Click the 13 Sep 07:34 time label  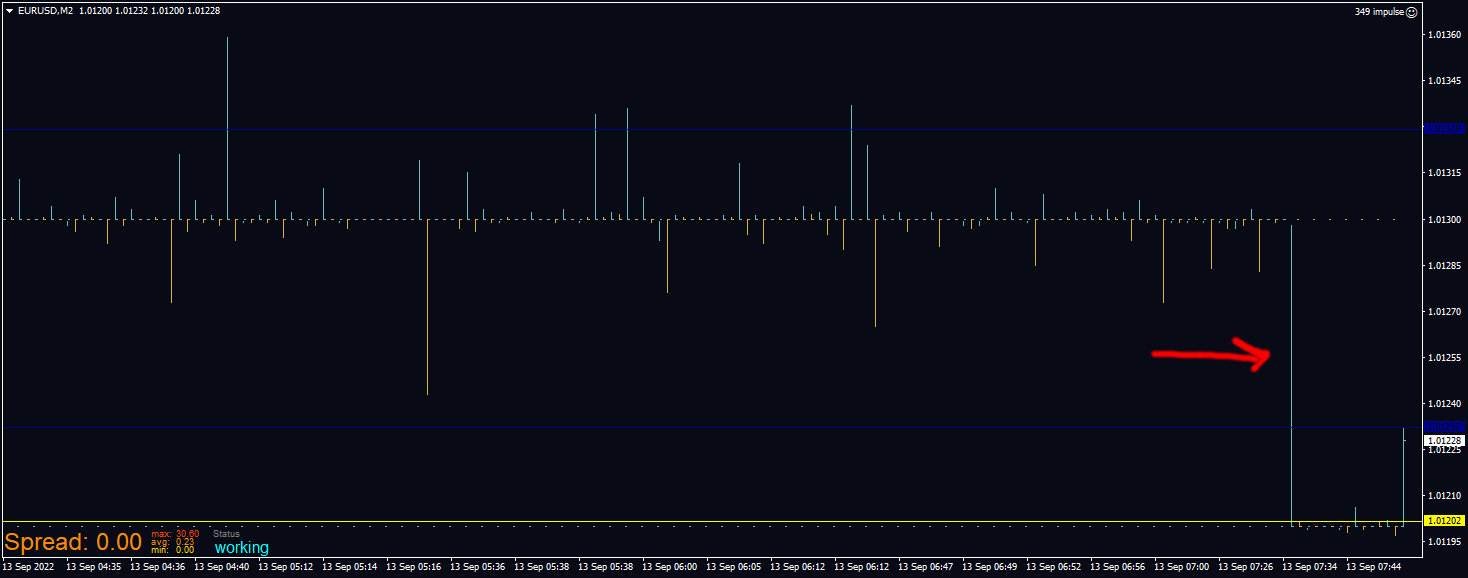pyautogui.click(x=1310, y=567)
